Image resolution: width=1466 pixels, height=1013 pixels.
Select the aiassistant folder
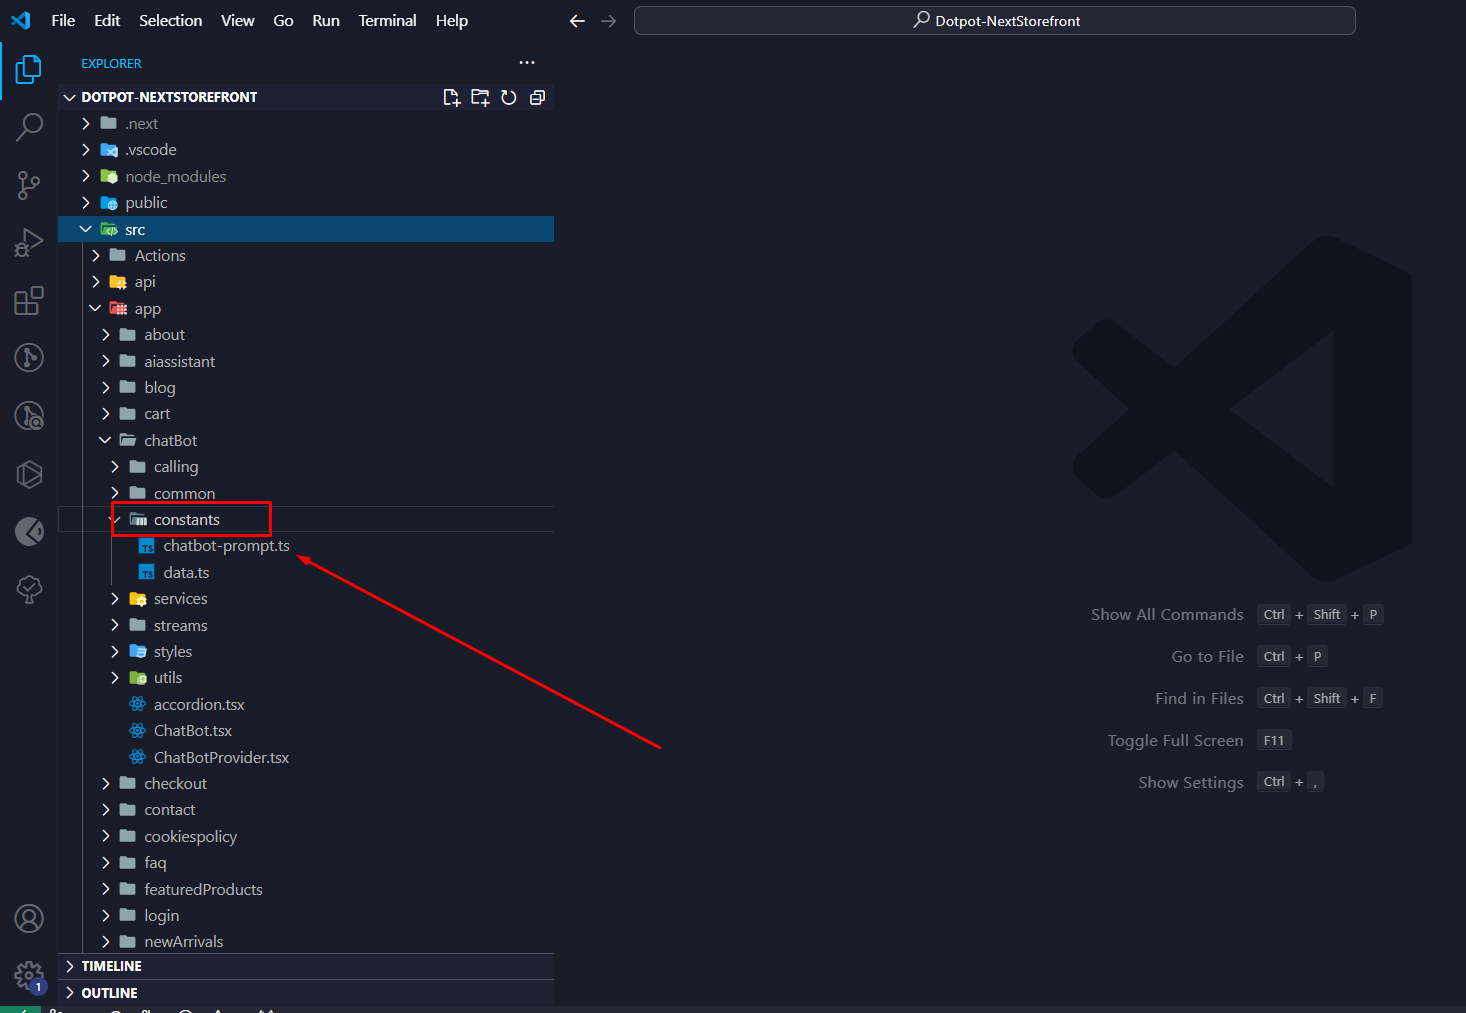point(306,362)
